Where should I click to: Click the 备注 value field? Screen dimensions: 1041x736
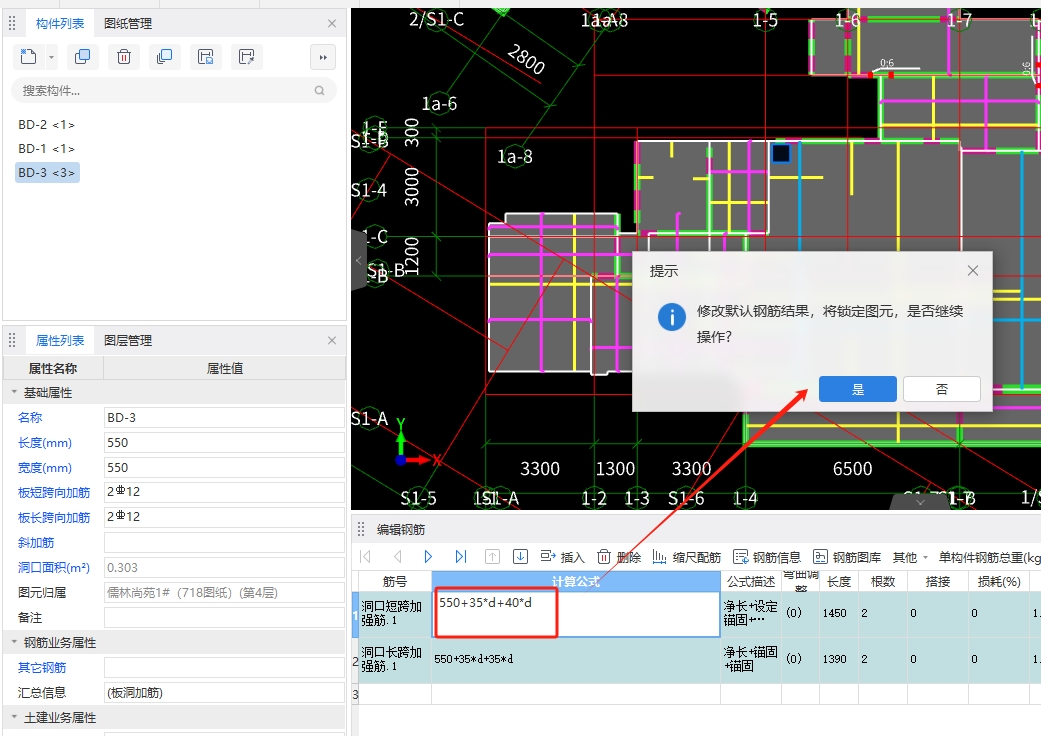224,617
